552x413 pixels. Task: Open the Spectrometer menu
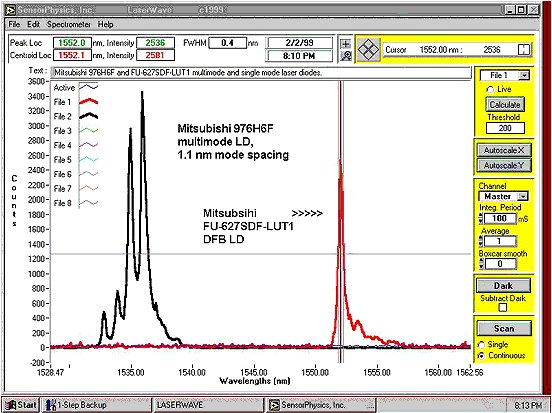coord(69,24)
